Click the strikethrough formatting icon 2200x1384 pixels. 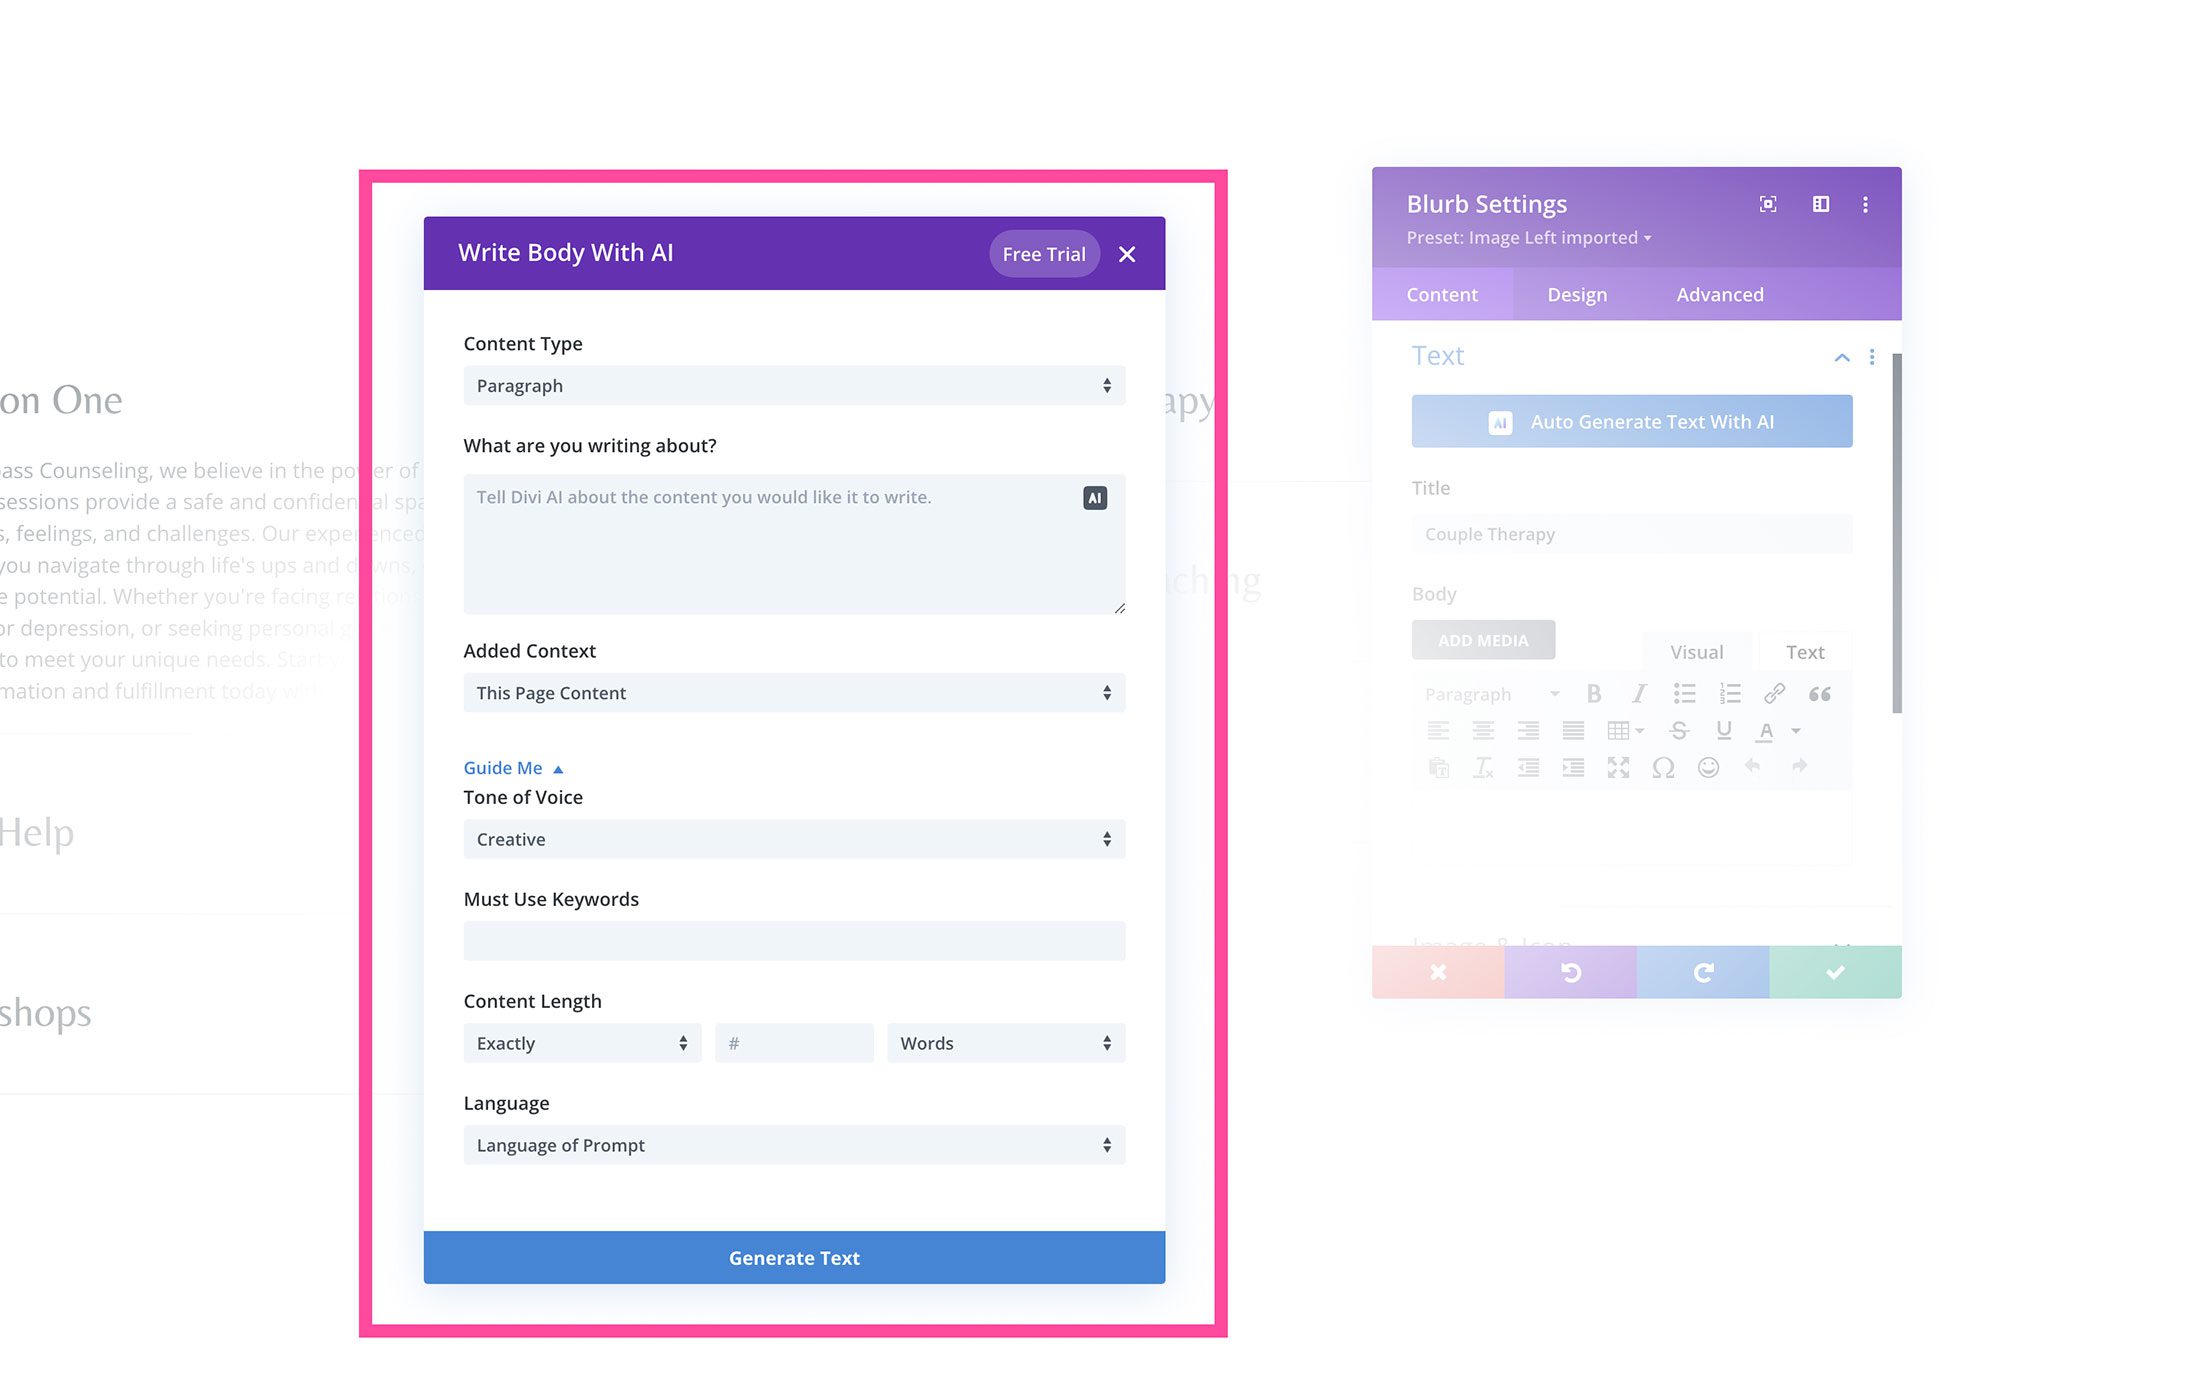(x=1677, y=730)
